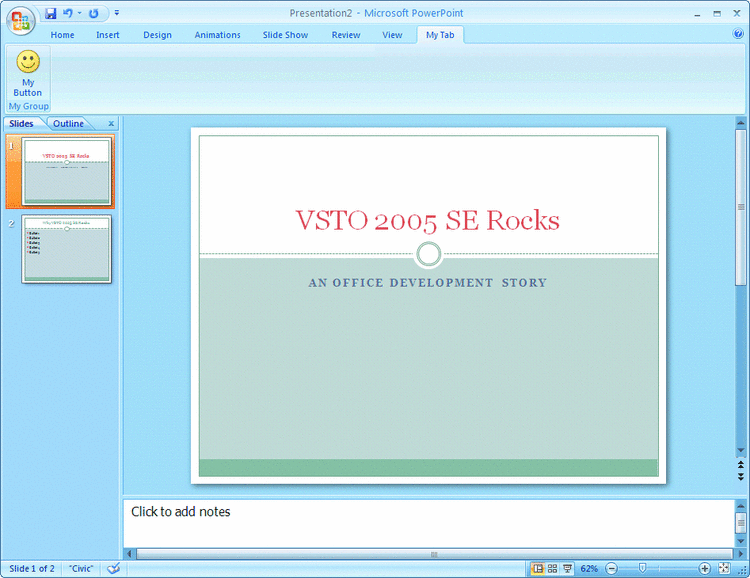This screenshot has height=578, width=750.
Task: Start the Slide Show view
Action: coord(567,568)
